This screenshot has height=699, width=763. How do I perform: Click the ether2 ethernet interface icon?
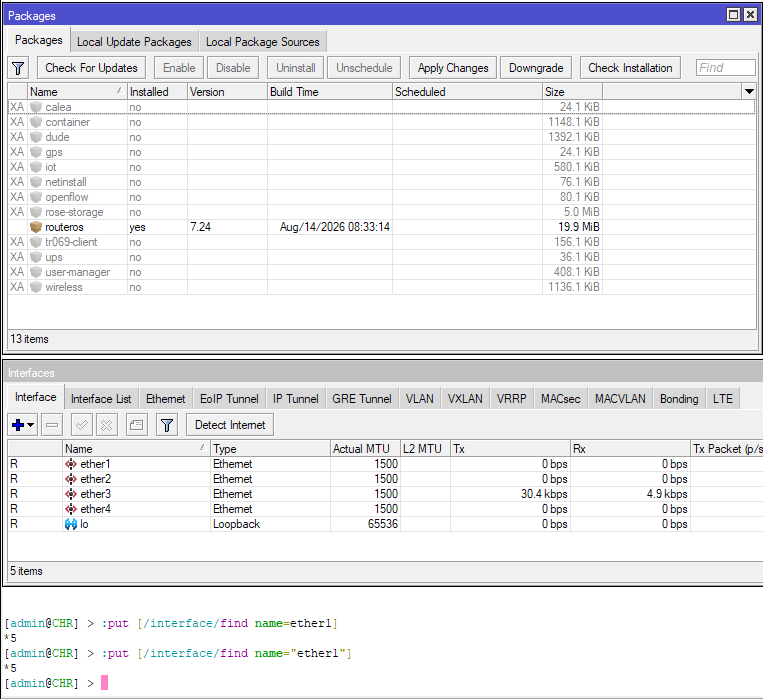coord(71,479)
